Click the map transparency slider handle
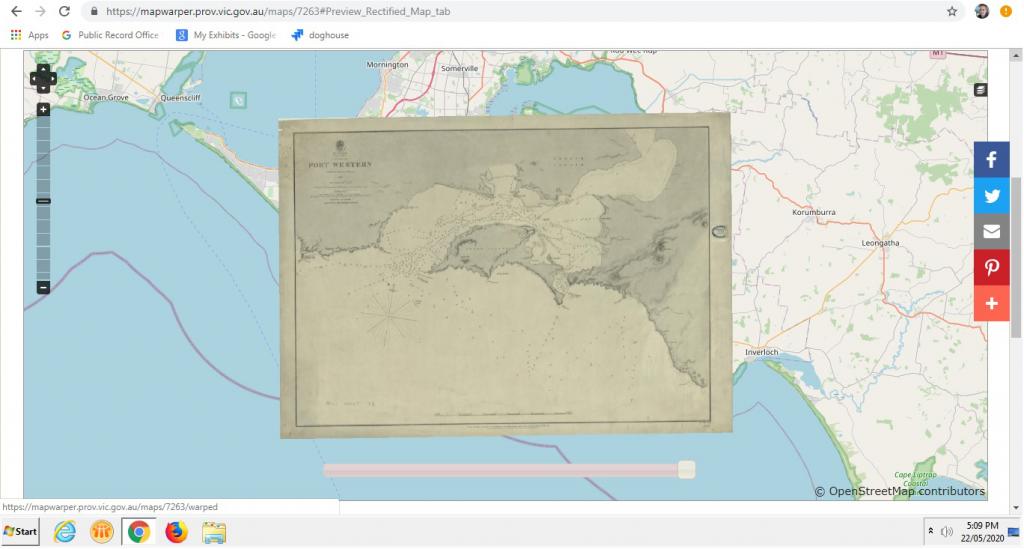Screen dimensions: 1024x549 pos(686,469)
